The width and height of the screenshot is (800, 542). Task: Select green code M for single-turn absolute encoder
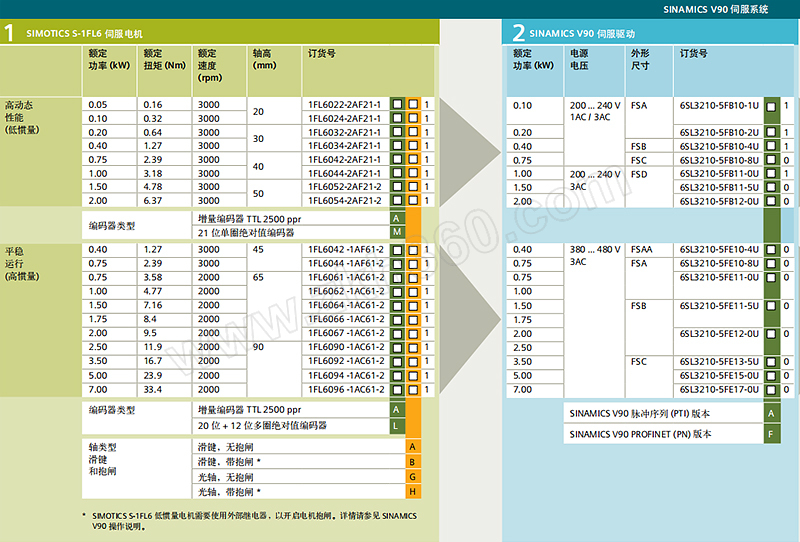tap(397, 232)
